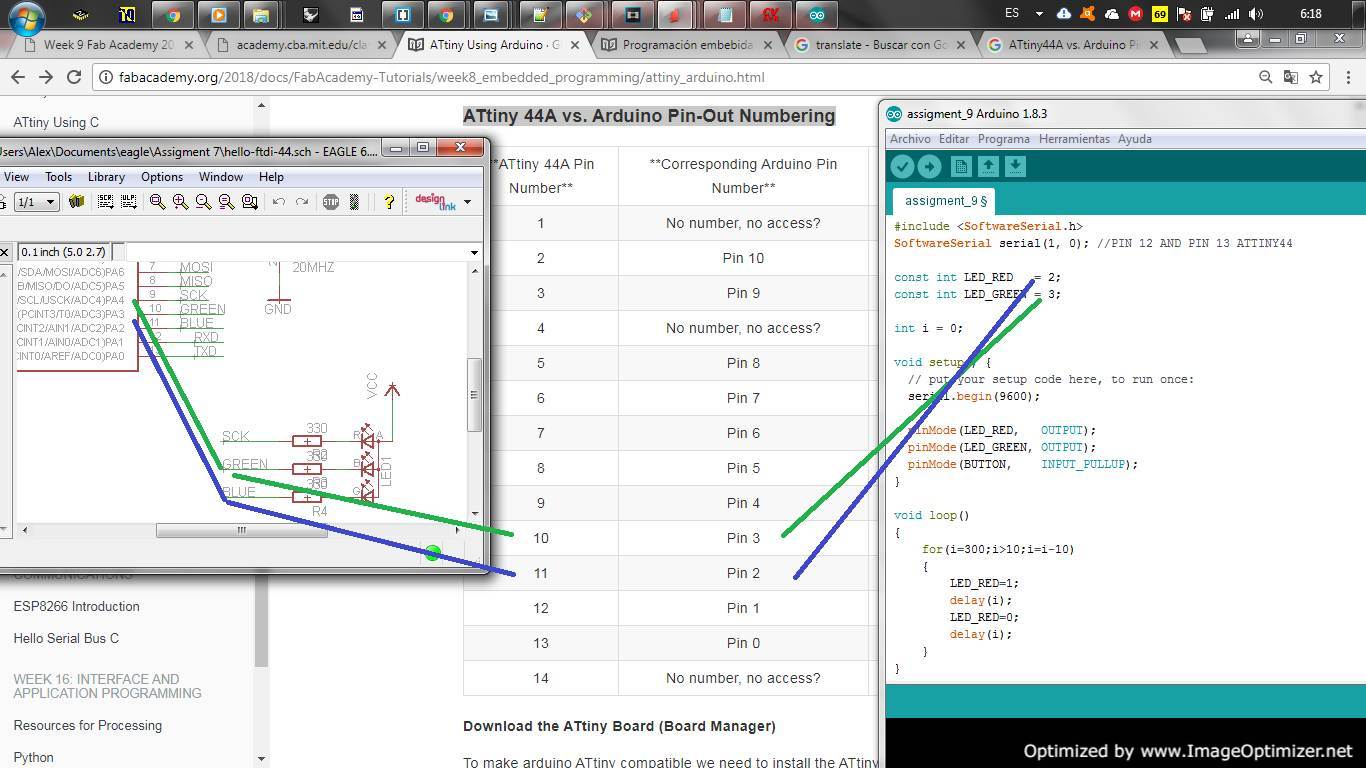
Task: Click EAGLE's Use library books icon
Action: tap(76, 202)
